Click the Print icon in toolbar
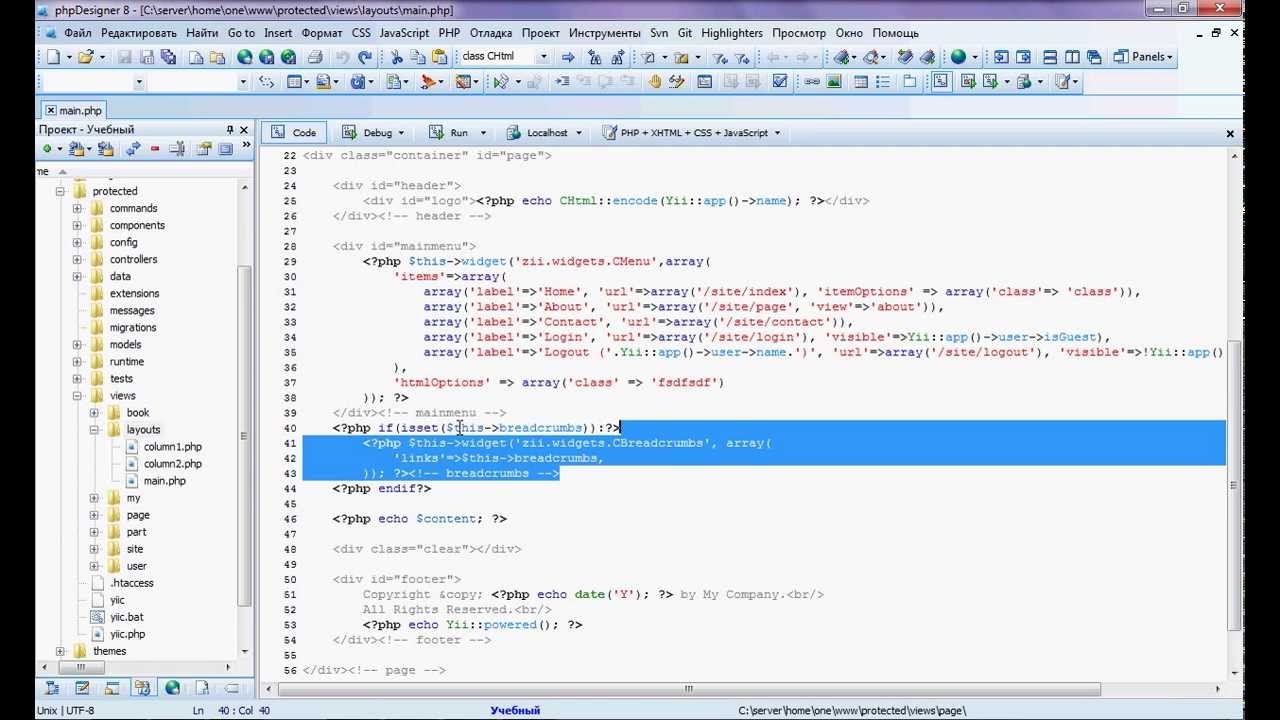This screenshot has width=1280, height=720. coord(315,57)
